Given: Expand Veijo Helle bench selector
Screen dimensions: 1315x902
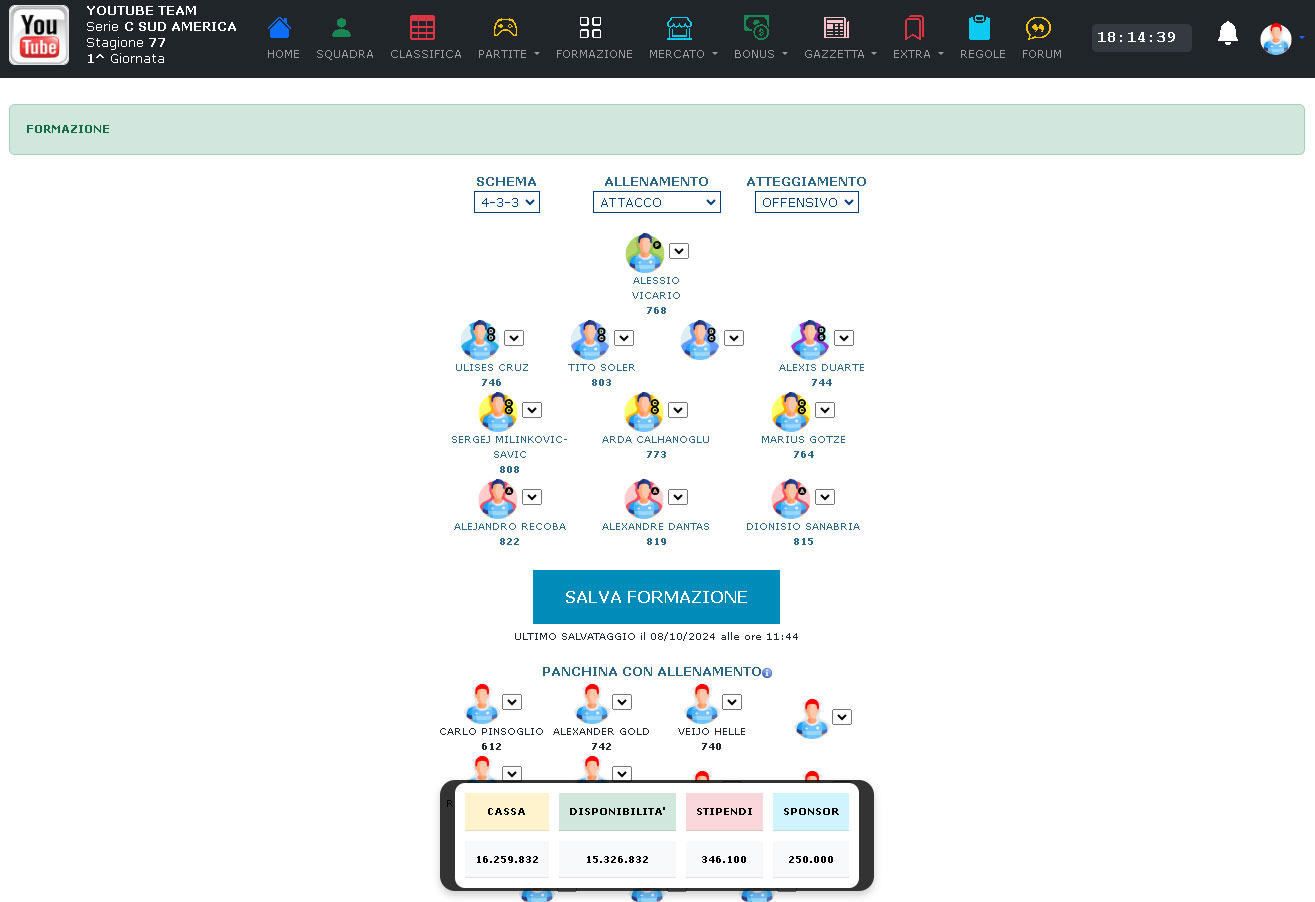Looking at the screenshot, I should point(732,702).
